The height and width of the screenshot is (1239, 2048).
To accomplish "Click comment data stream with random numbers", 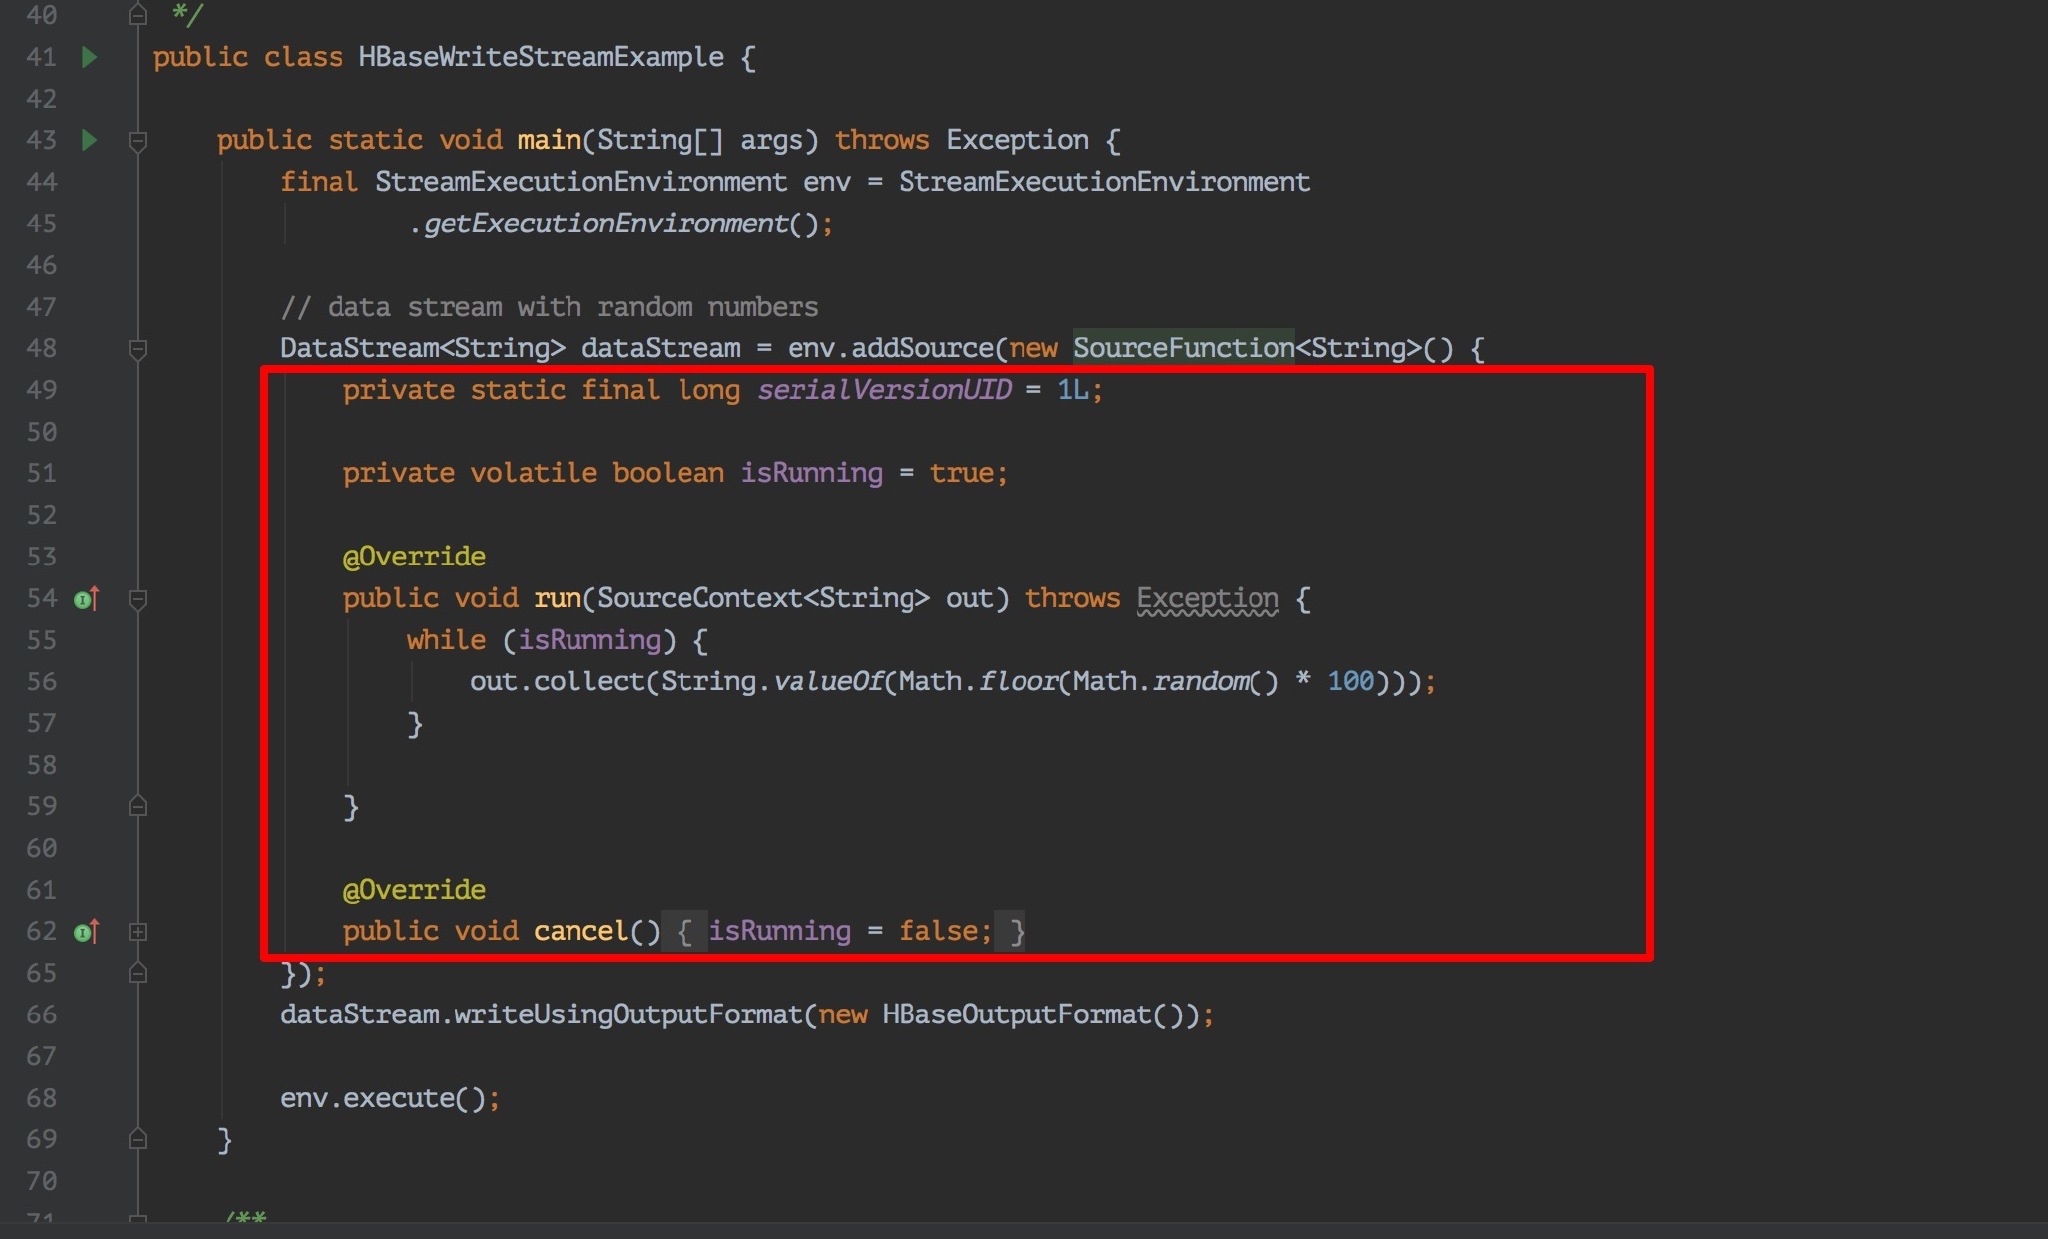I will point(549,307).
